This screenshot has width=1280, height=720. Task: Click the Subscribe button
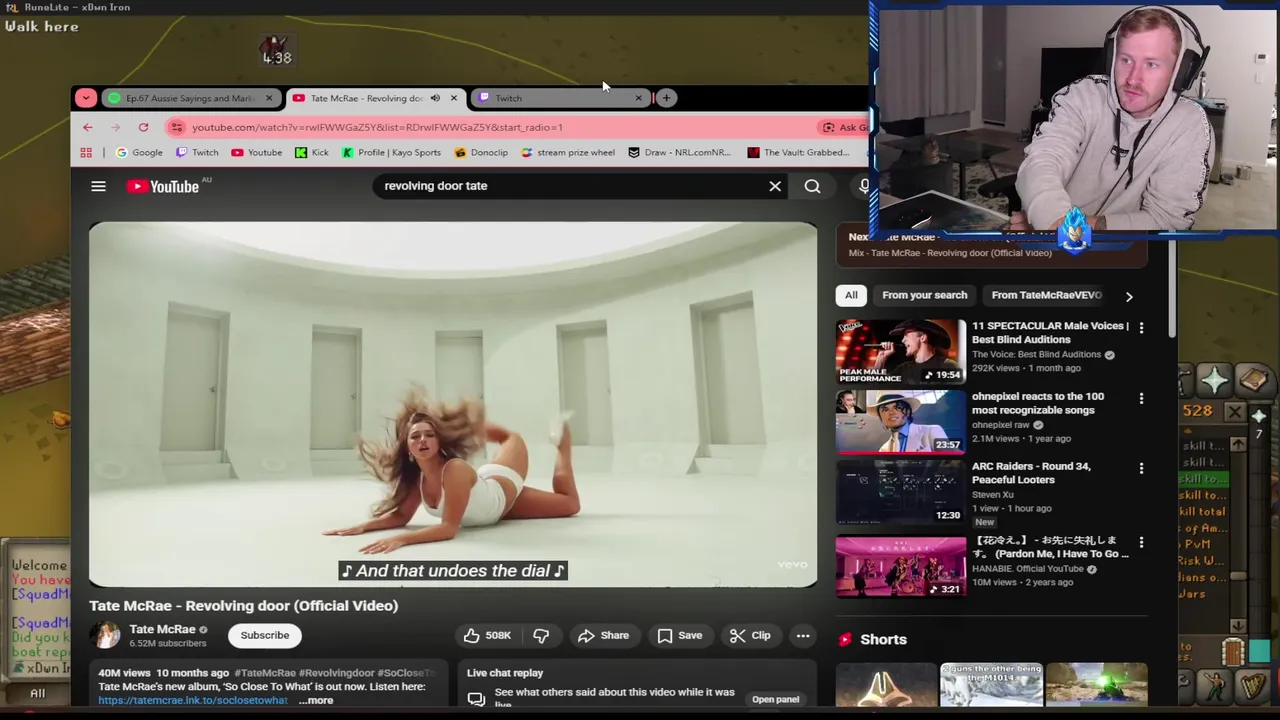click(265, 636)
